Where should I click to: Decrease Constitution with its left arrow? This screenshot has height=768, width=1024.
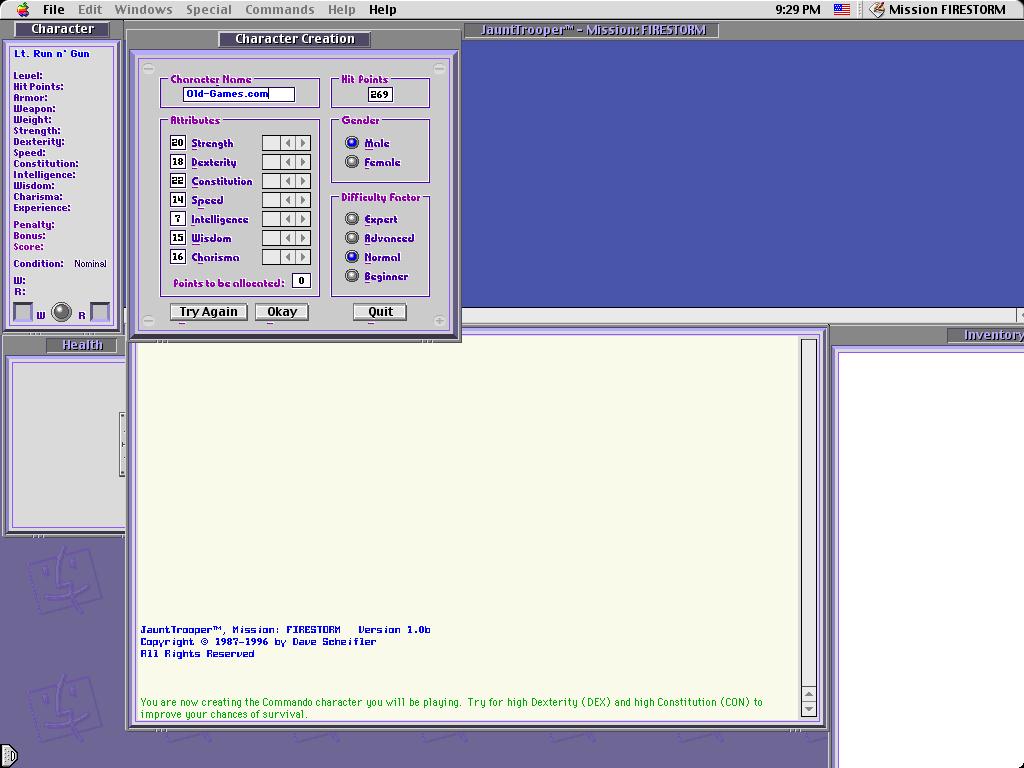click(x=288, y=181)
